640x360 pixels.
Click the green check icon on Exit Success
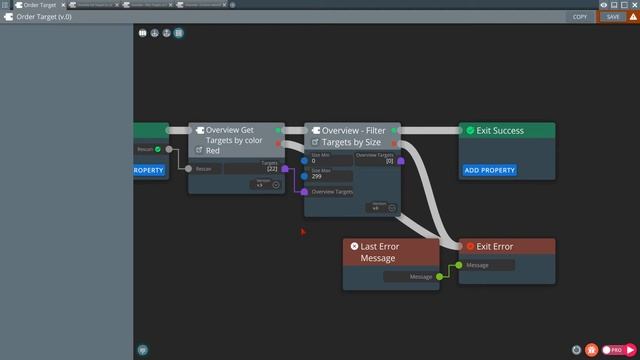click(x=470, y=130)
